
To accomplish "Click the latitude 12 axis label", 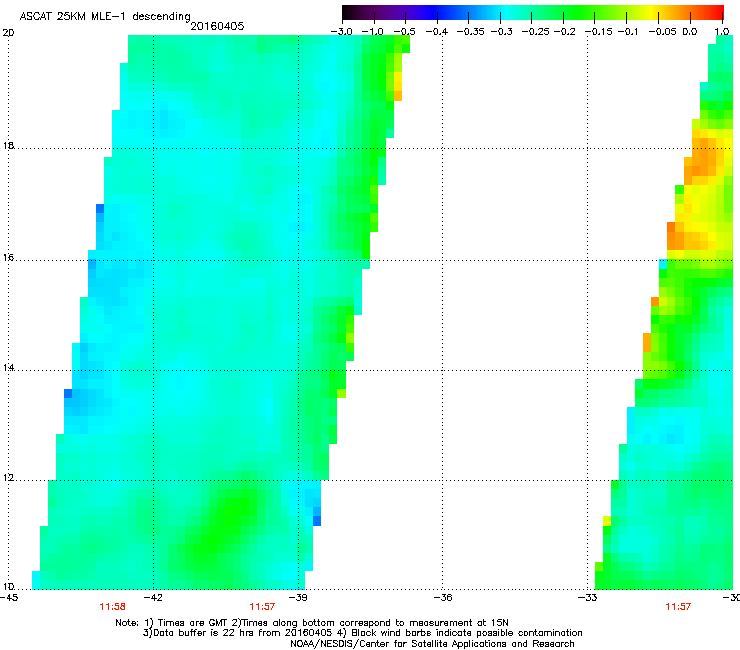I will [x=8, y=478].
